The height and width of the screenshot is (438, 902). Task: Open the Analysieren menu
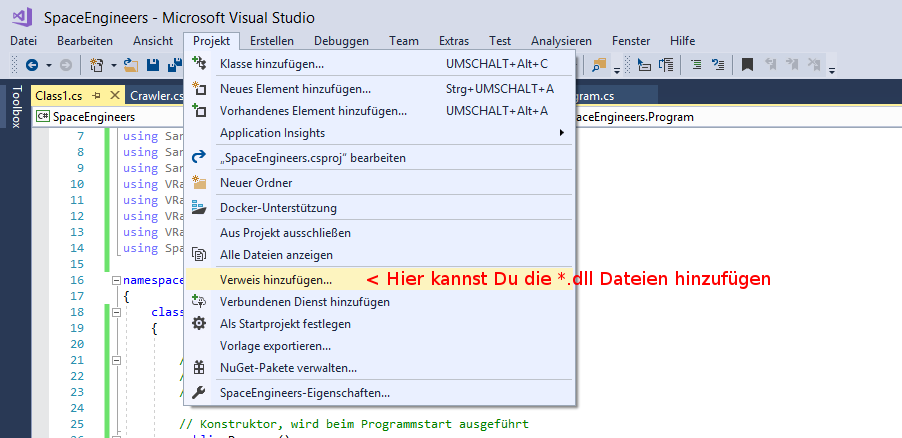pos(561,41)
